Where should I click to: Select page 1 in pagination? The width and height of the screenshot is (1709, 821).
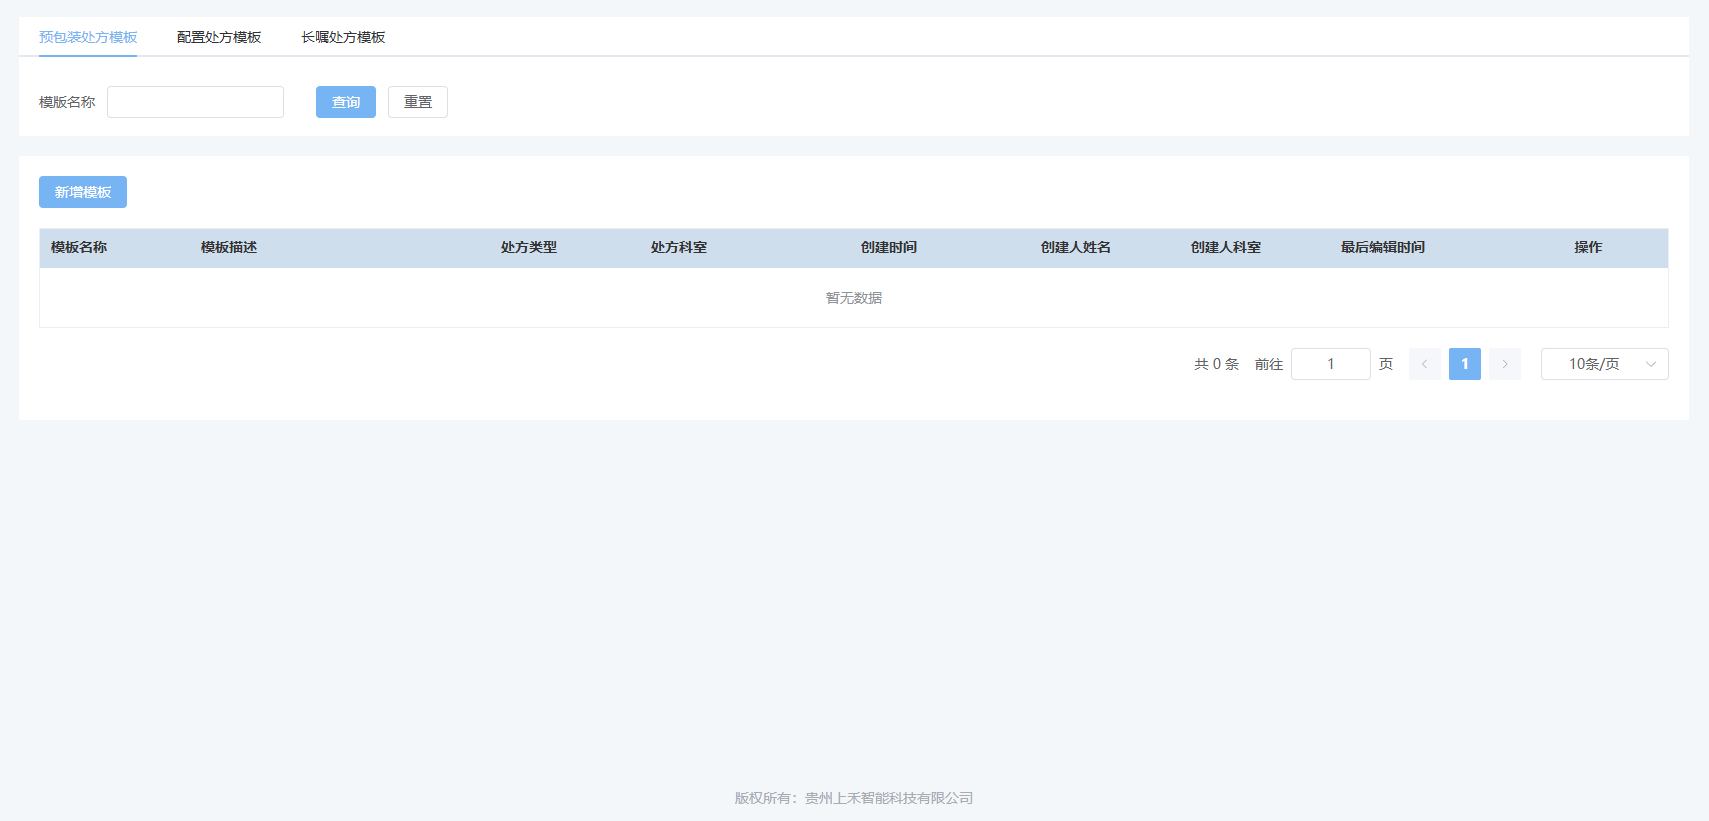(1464, 364)
